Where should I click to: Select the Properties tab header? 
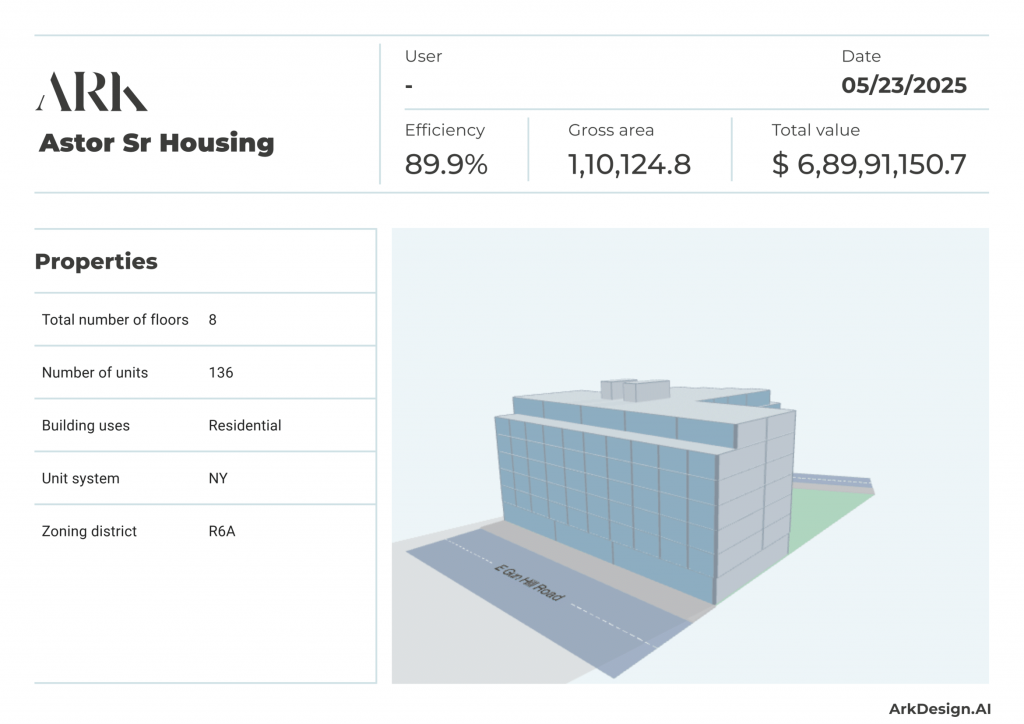(x=96, y=261)
